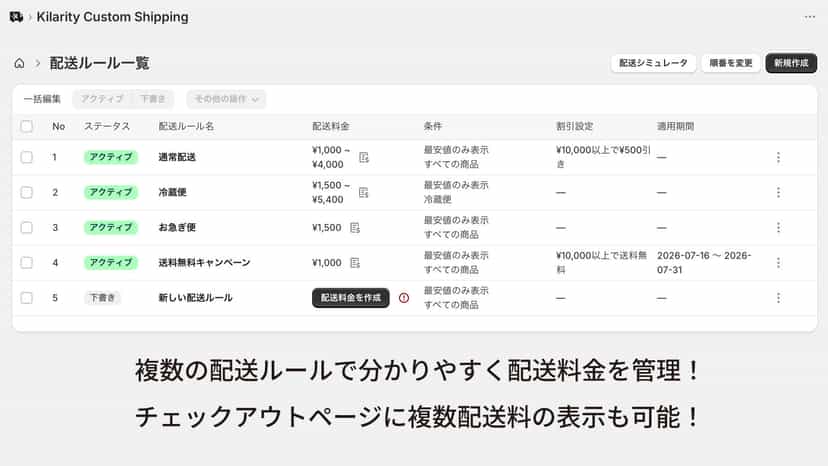
Task: Click the アクティブ status badge in row 1
Action: pos(111,157)
